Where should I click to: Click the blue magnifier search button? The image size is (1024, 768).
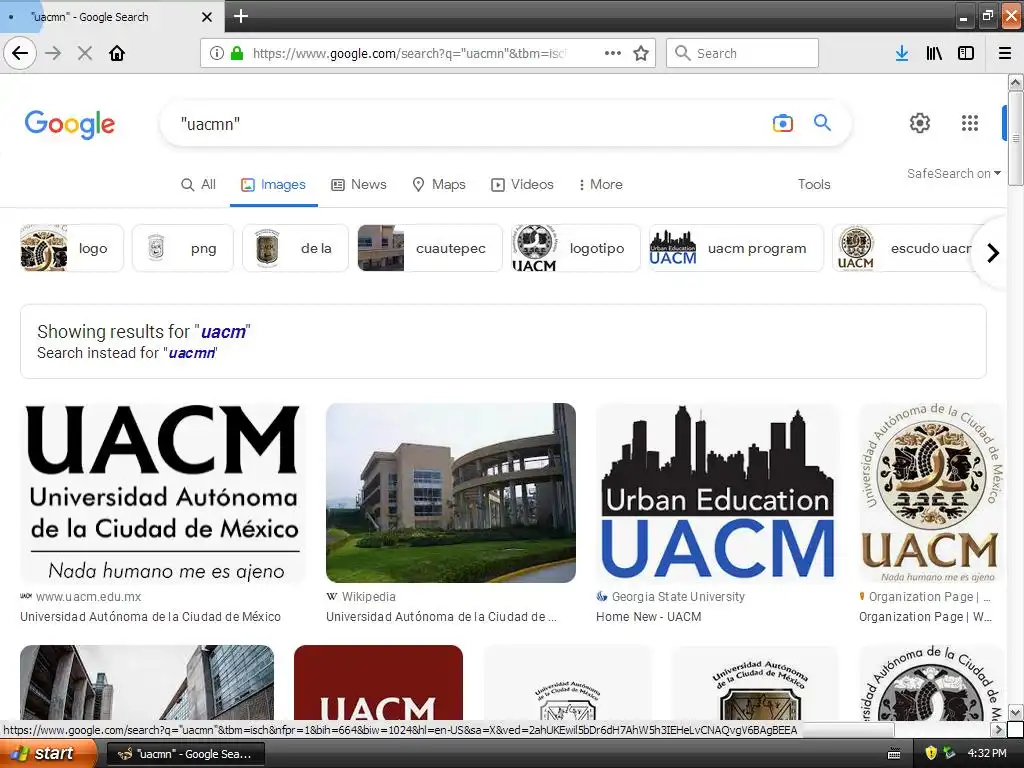point(822,122)
